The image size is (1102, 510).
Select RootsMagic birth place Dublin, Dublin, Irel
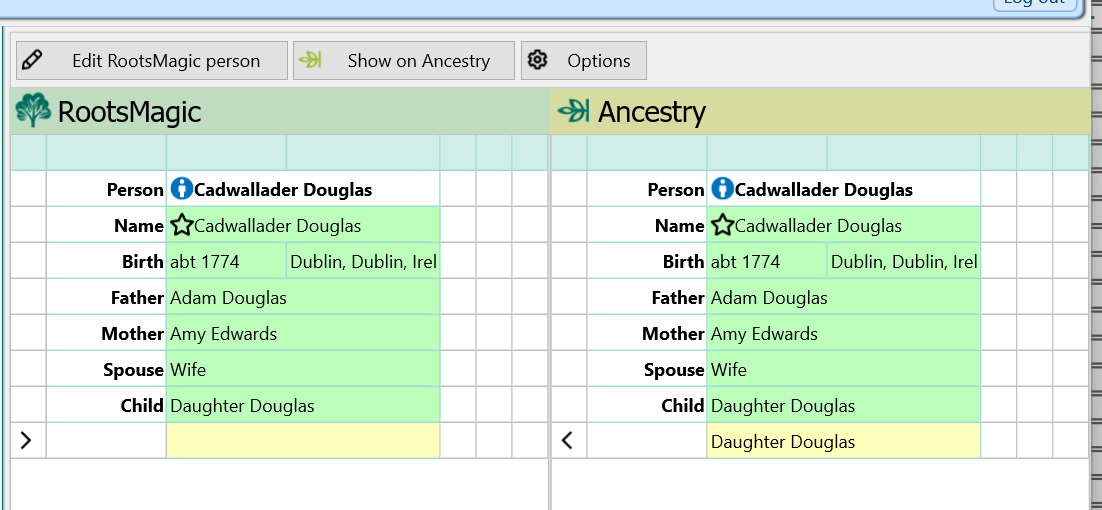coord(363,261)
